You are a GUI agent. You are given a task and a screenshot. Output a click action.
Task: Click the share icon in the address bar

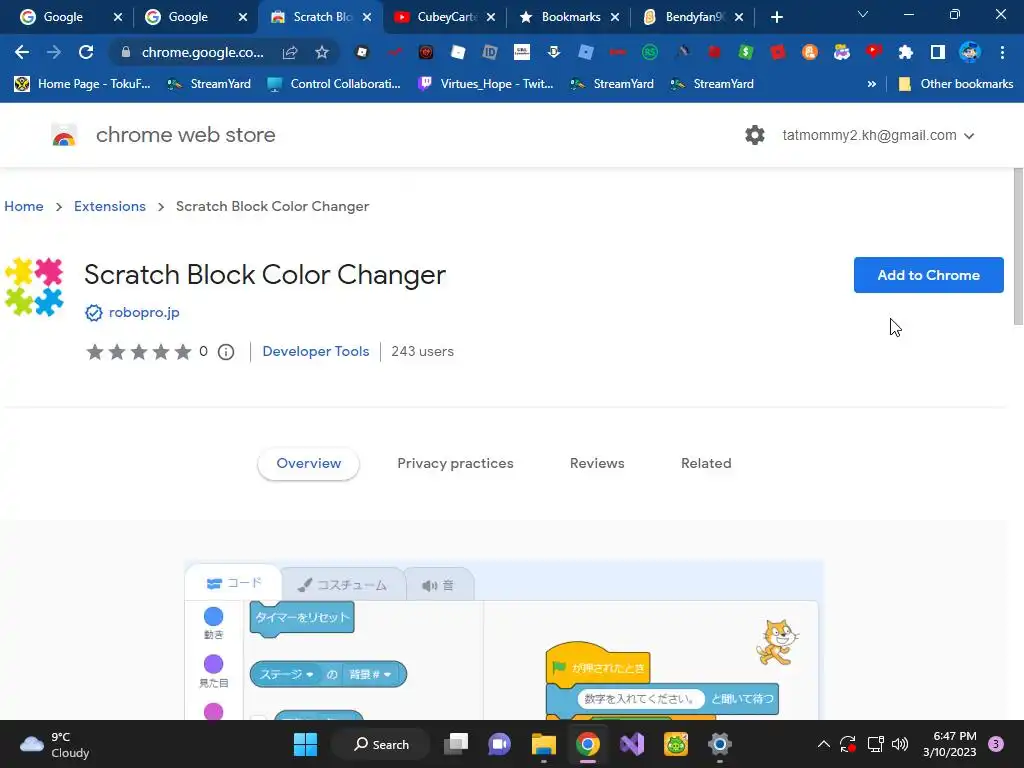tap(290, 52)
